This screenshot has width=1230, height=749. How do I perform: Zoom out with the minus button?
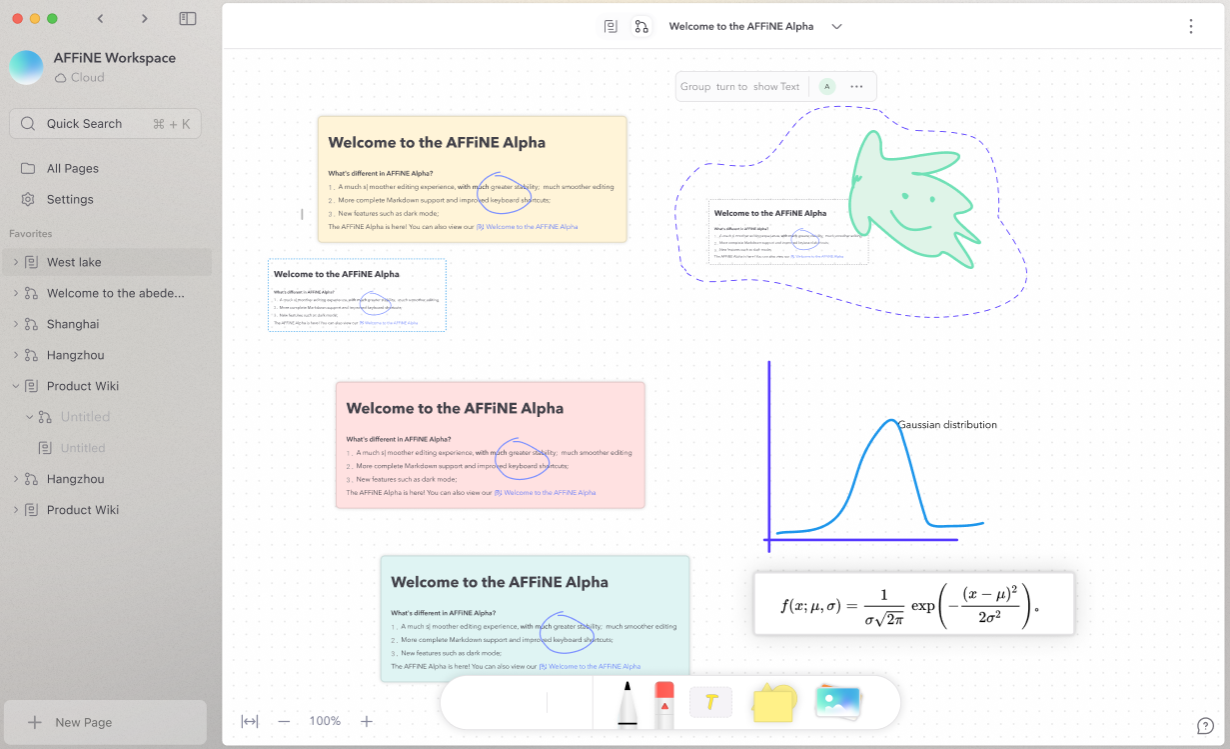[x=284, y=721]
